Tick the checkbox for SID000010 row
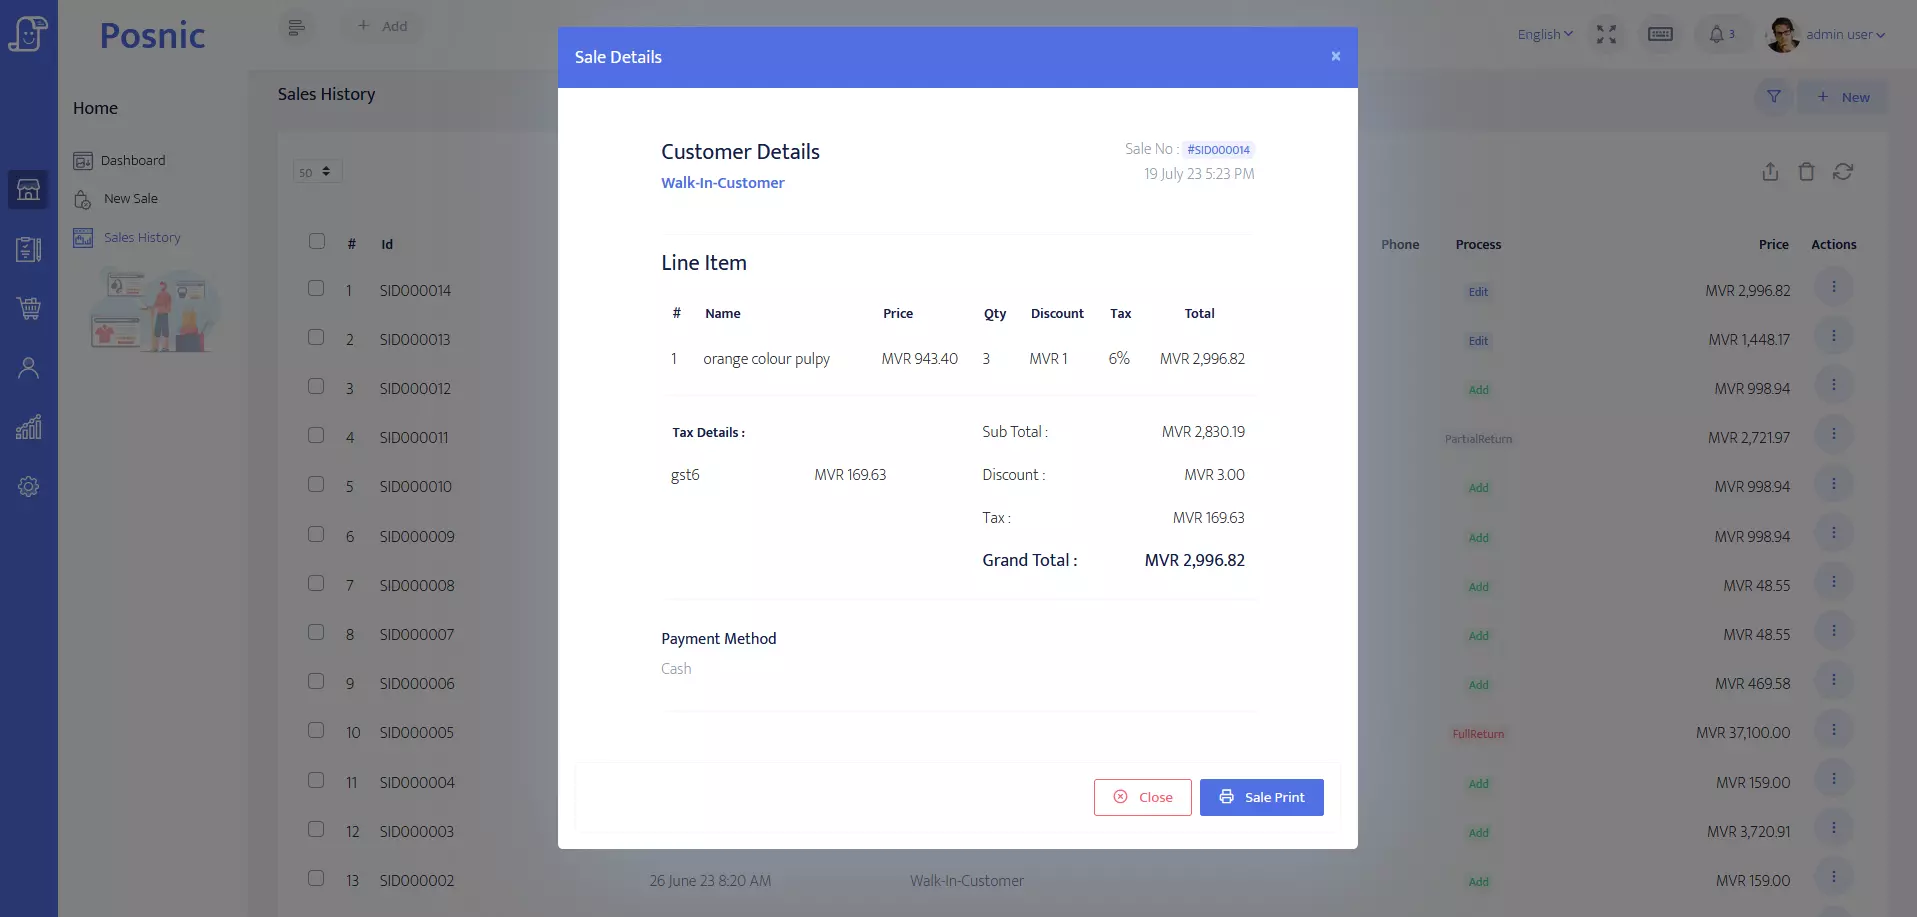Screen dimensions: 1917x917 pyautogui.click(x=316, y=485)
